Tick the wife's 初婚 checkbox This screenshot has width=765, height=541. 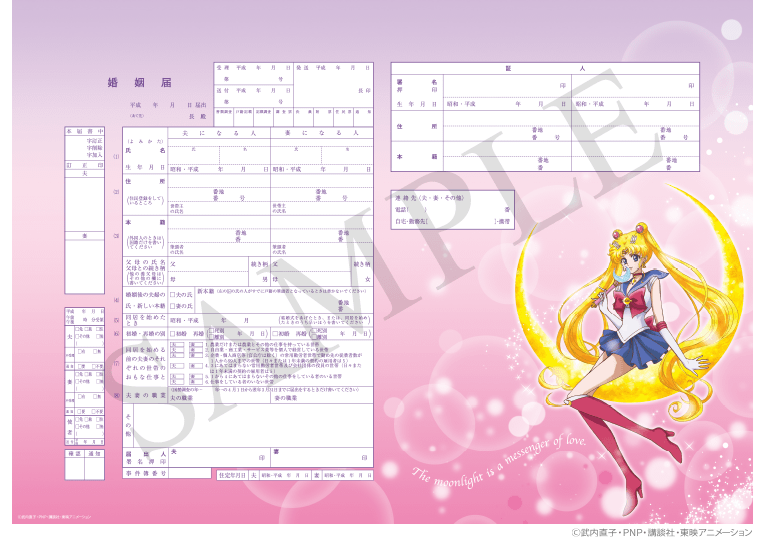click(274, 332)
